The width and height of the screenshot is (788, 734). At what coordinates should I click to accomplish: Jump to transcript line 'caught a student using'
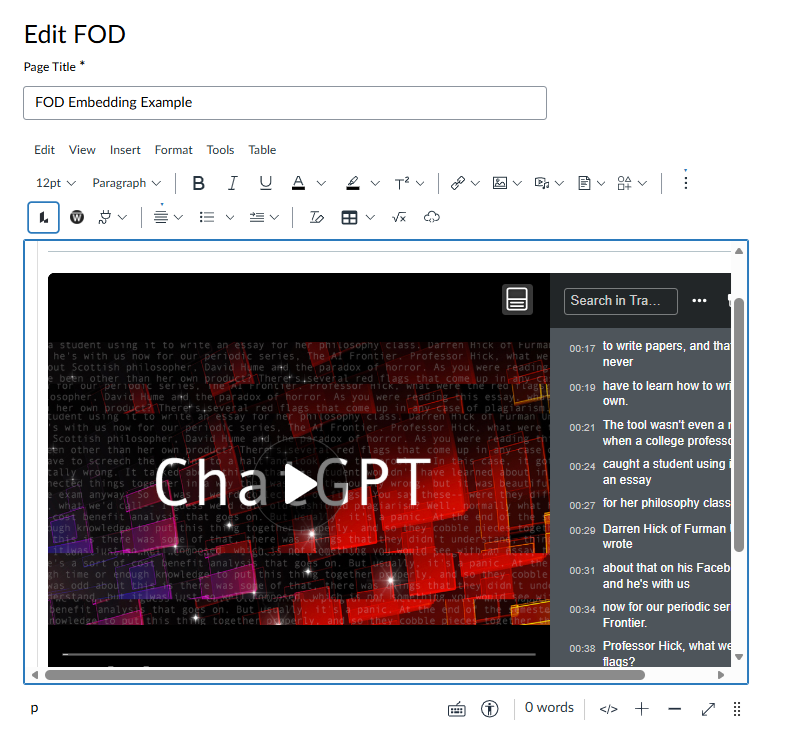click(x=650, y=472)
